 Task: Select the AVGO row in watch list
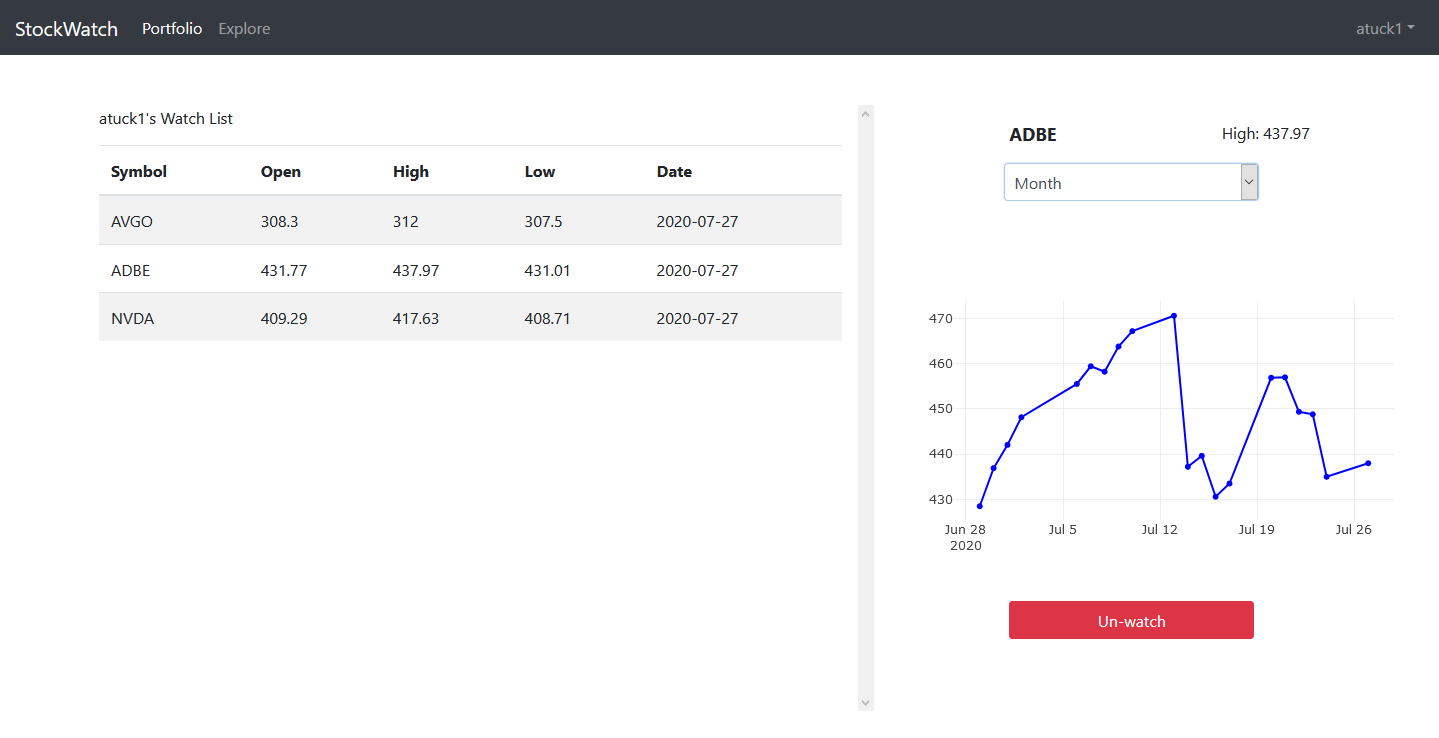click(x=132, y=221)
